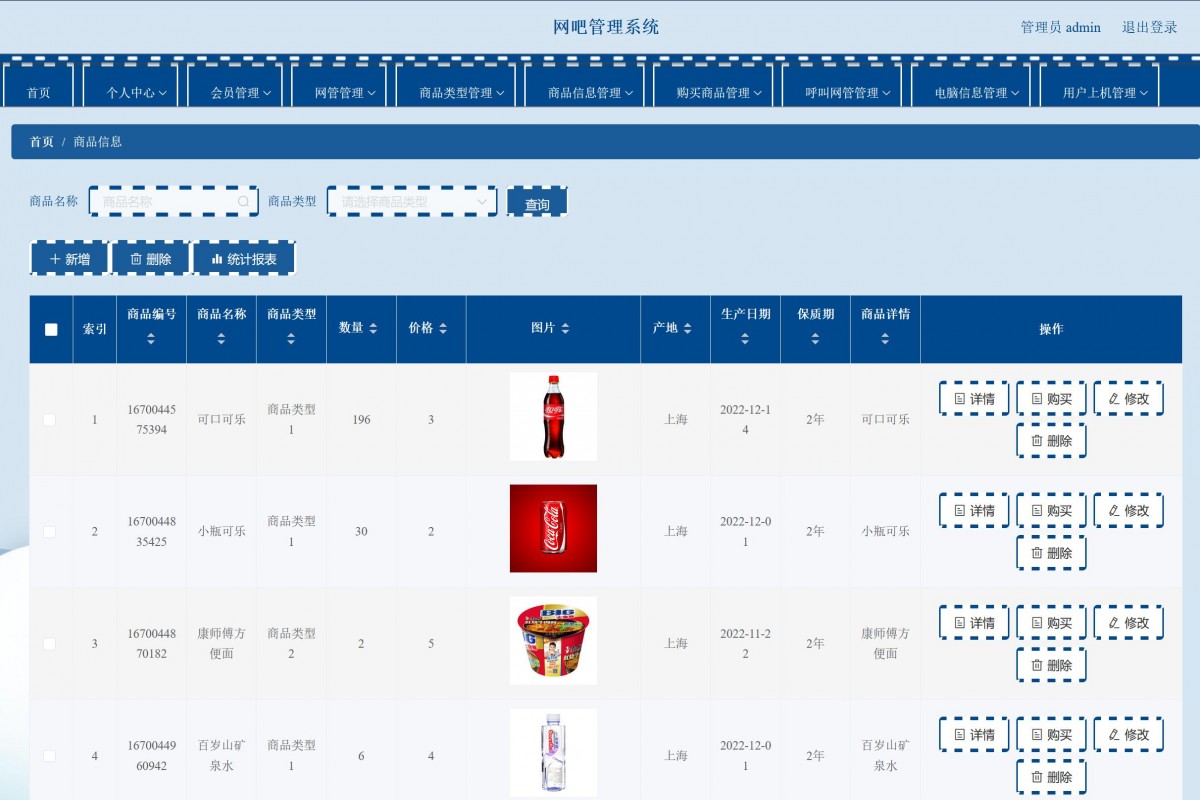The width and height of the screenshot is (1200, 800).
Task: Check the checkbox for row 1 可口可乐
Action: 51,420
